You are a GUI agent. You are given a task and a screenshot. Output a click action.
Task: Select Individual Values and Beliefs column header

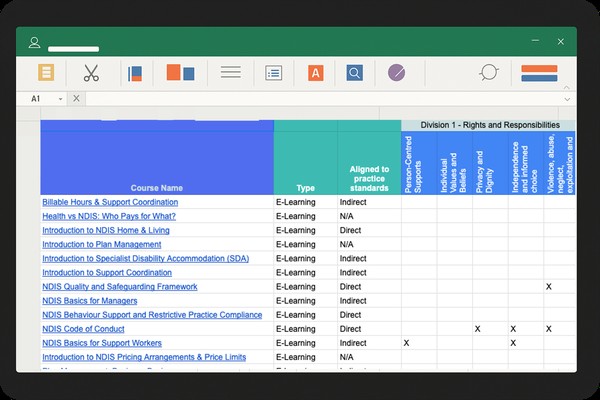pos(455,163)
